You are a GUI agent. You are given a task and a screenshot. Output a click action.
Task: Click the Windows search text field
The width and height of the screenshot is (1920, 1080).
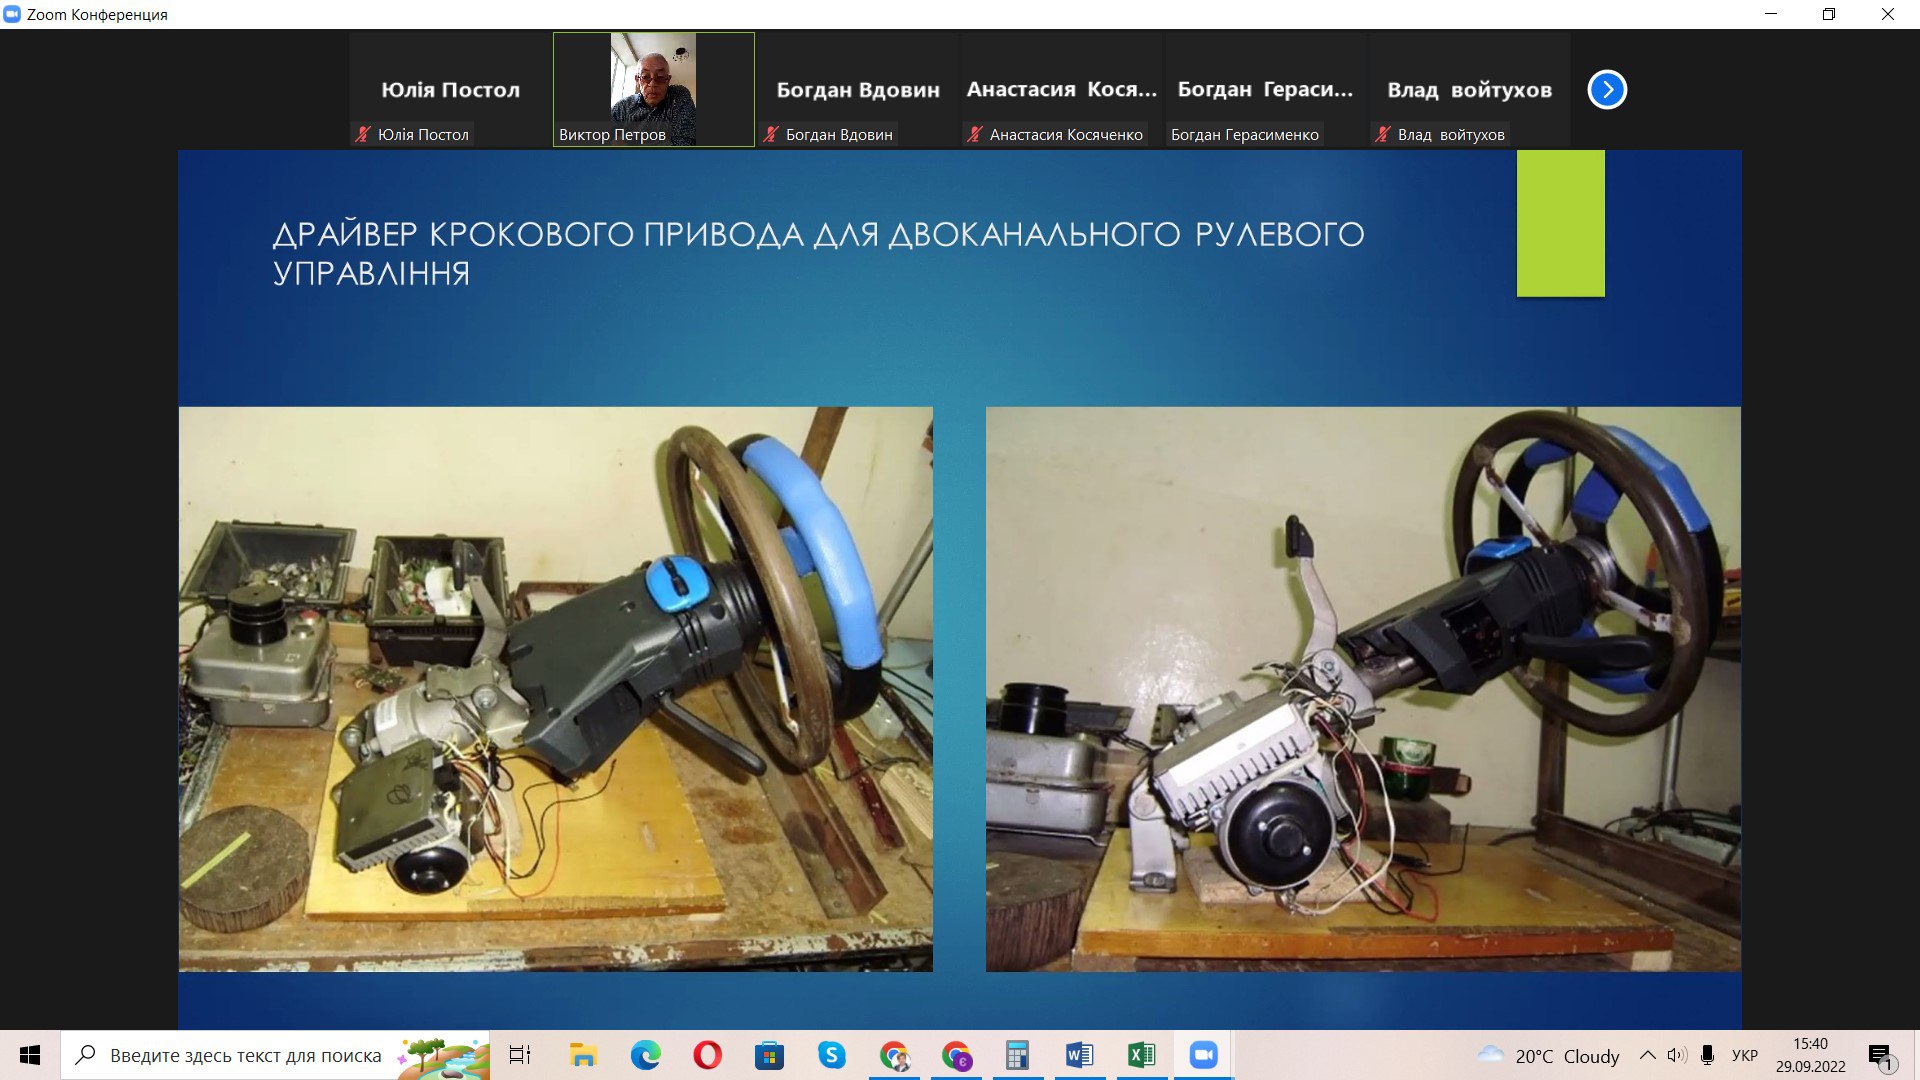click(245, 1055)
